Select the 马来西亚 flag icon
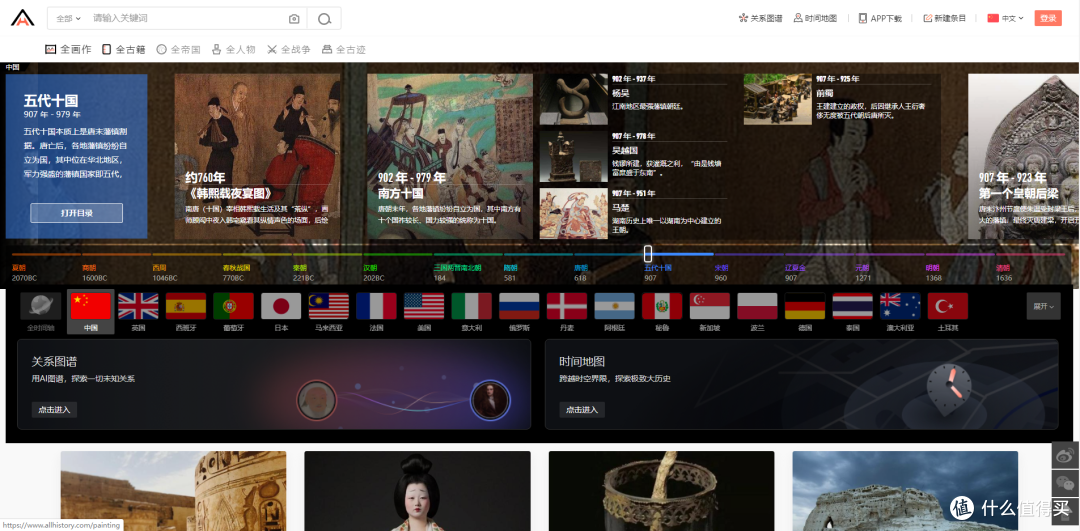Screen dimensions: 1080x531 [x=329, y=306]
